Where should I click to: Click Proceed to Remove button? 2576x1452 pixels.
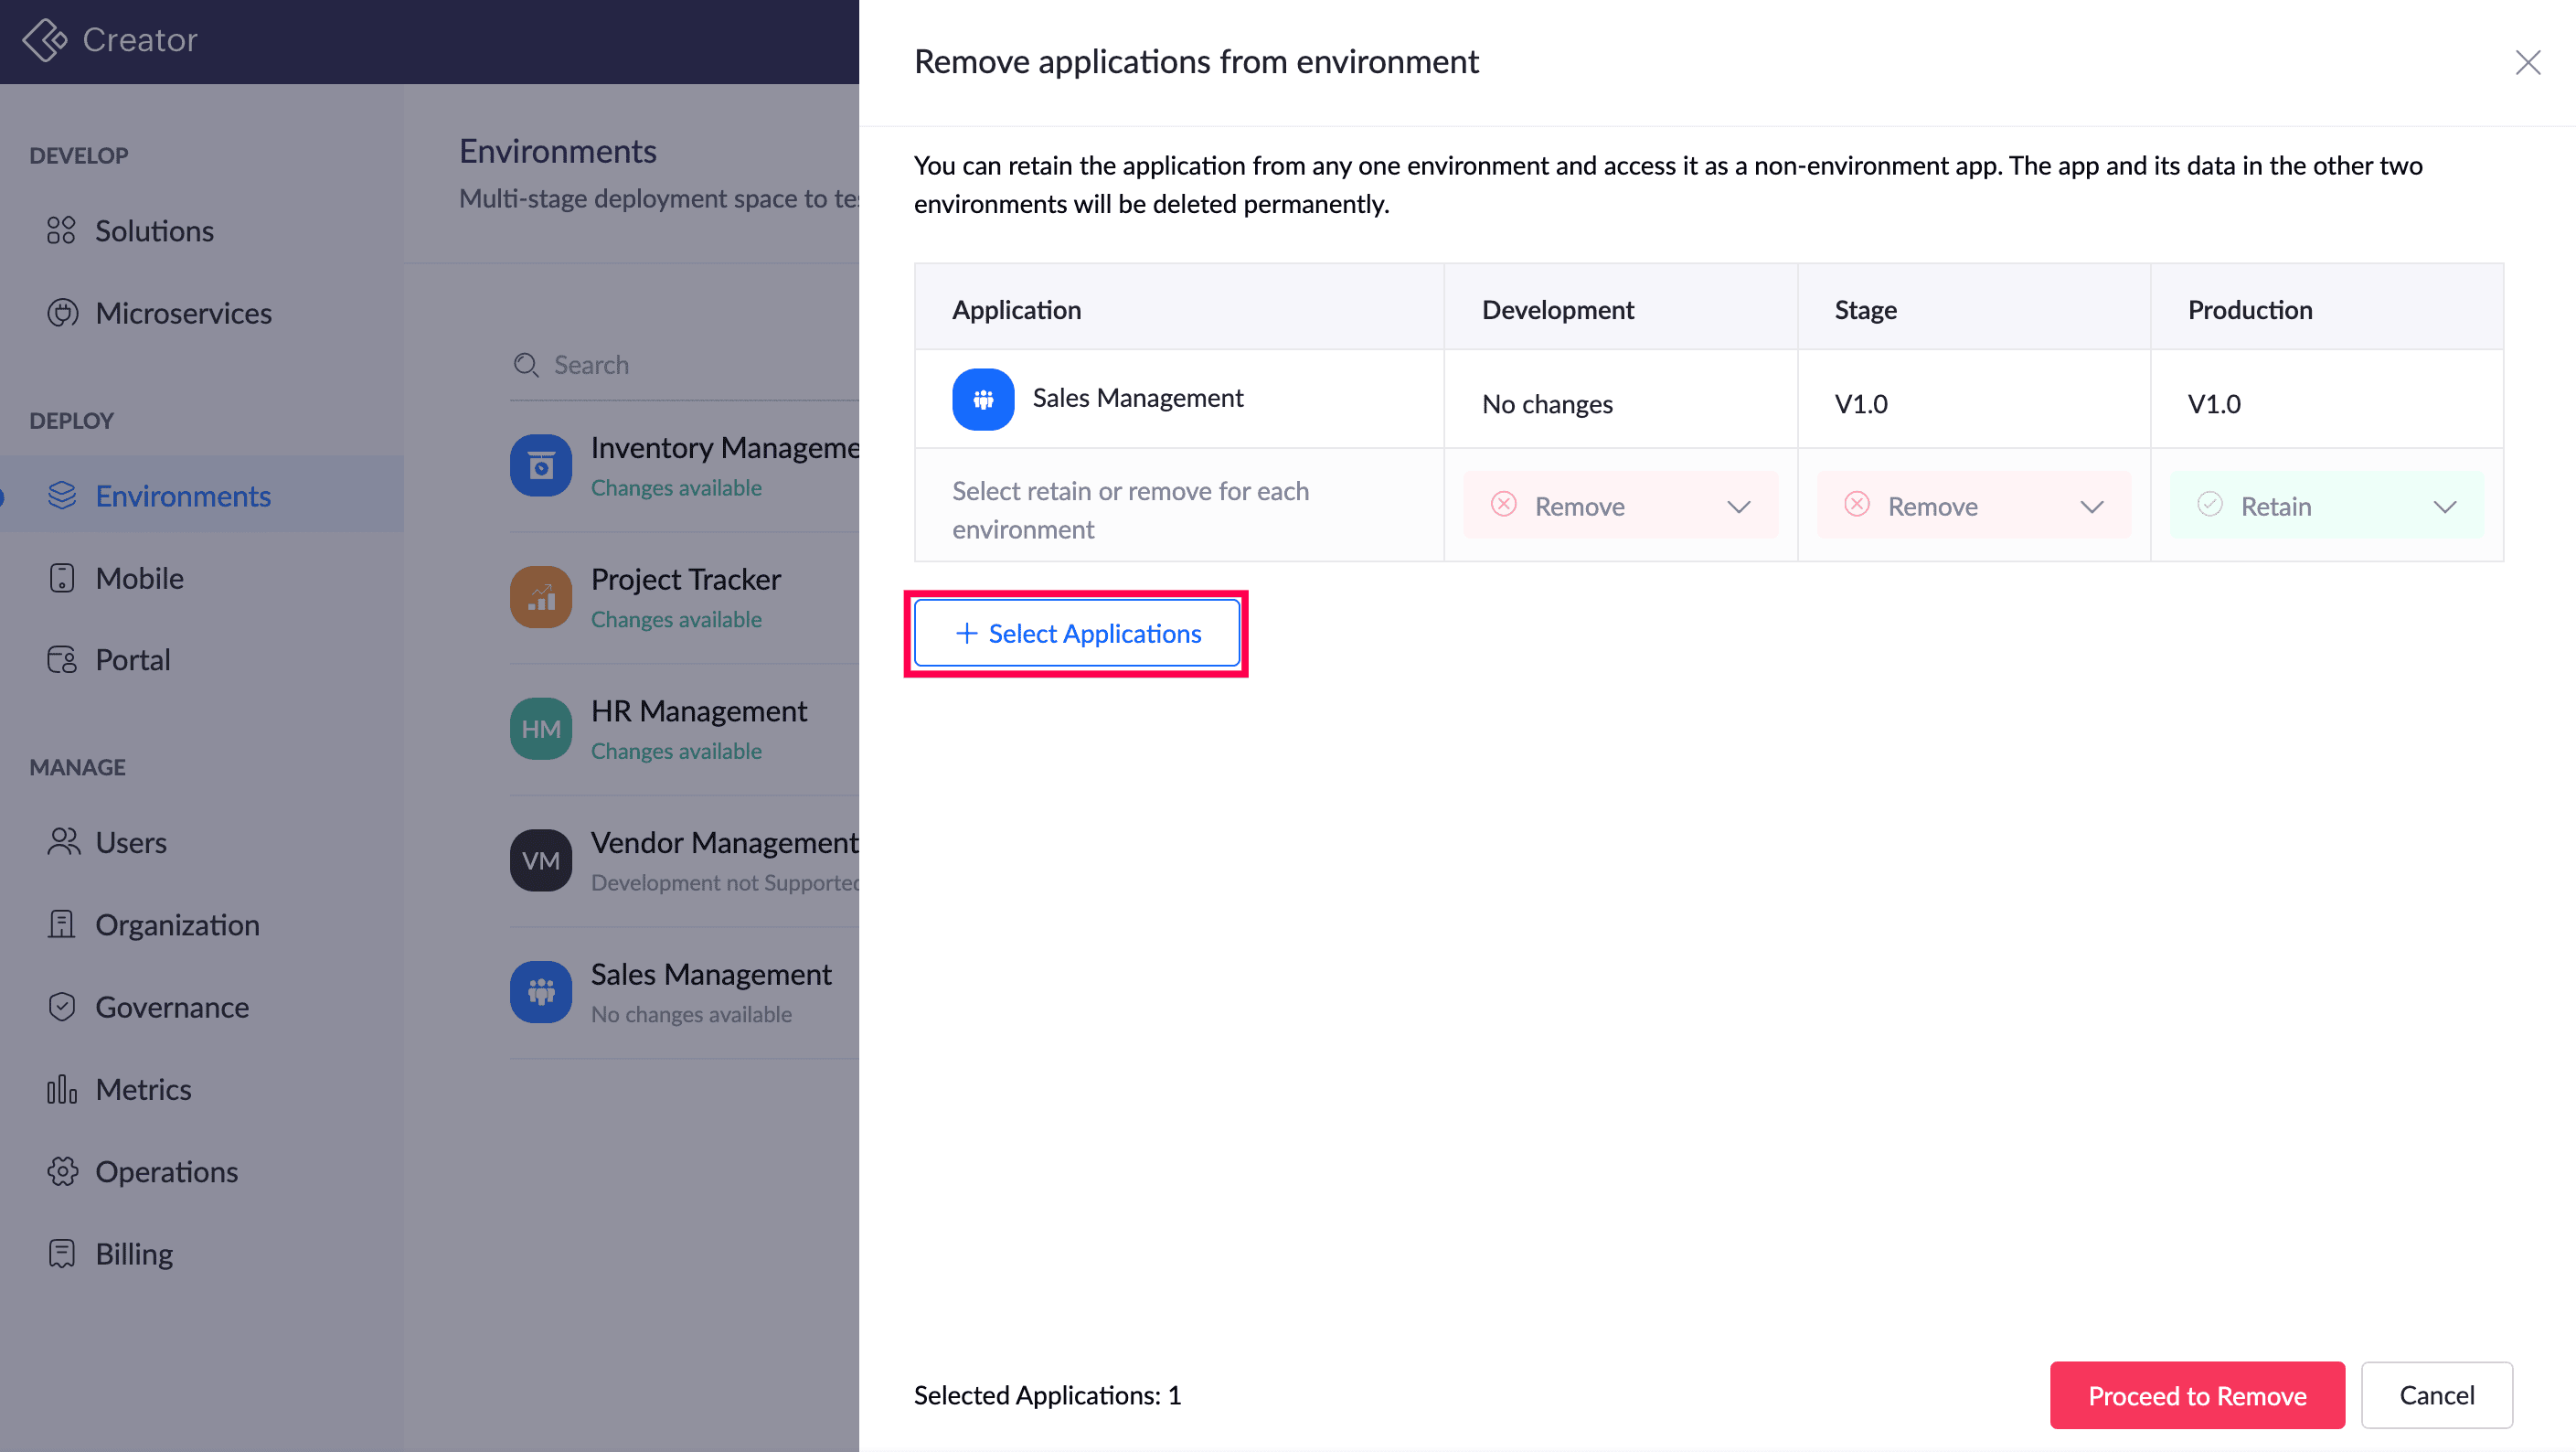pyautogui.click(x=2196, y=1395)
